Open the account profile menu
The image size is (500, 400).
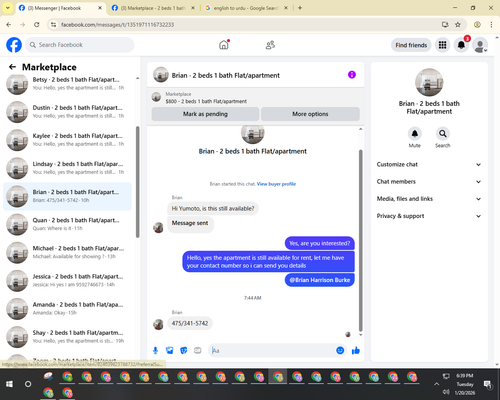(480, 45)
